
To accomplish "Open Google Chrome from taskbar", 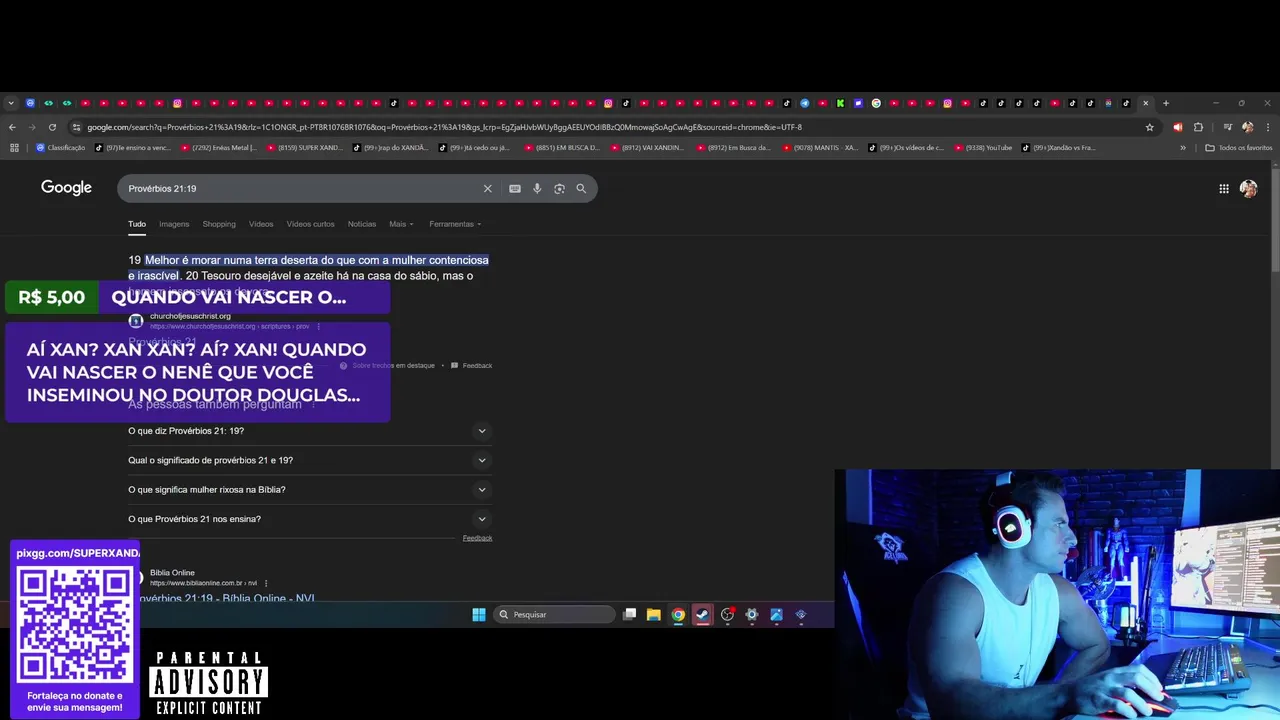I will [x=678, y=615].
